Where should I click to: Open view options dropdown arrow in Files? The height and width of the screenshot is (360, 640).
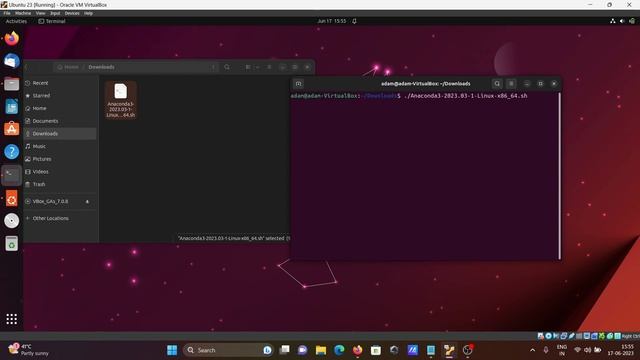(x=257, y=67)
